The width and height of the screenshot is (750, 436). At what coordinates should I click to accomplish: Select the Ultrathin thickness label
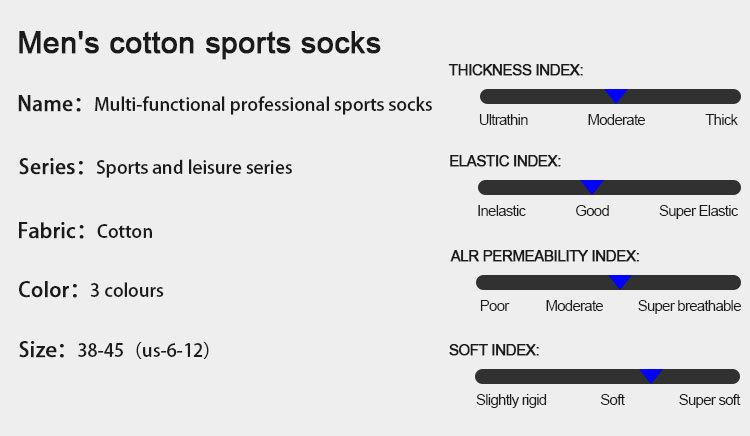503,120
